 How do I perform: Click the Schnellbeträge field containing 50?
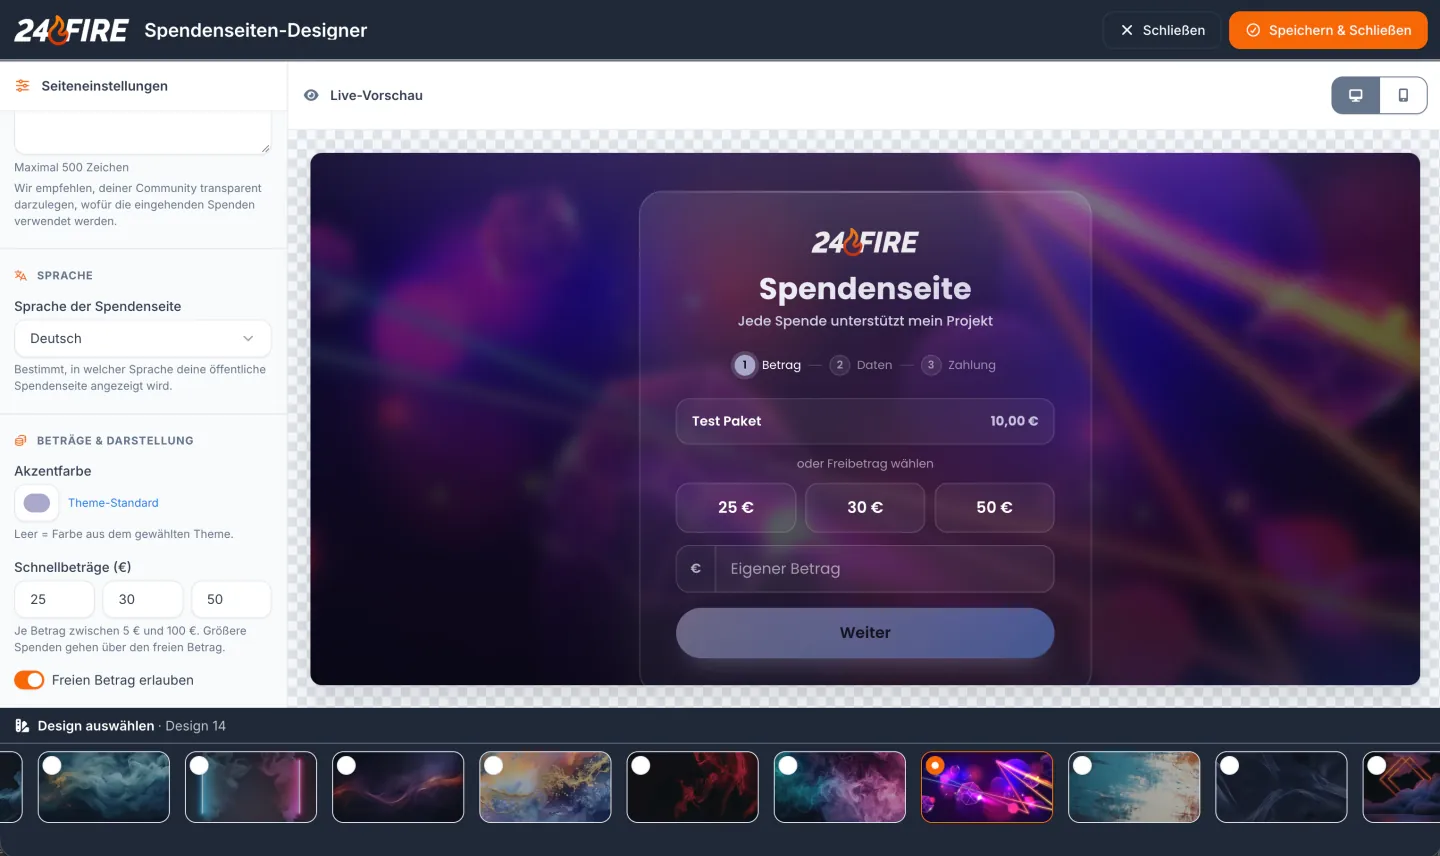click(231, 599)
